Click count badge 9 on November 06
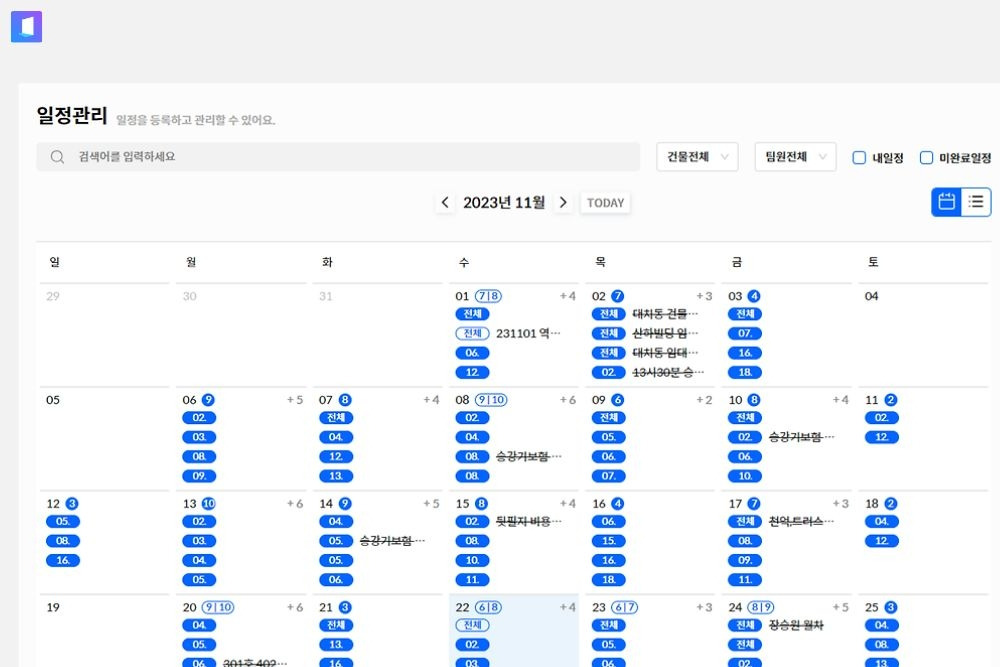The width and height of the screenshot is (1000, 667). 208,400
